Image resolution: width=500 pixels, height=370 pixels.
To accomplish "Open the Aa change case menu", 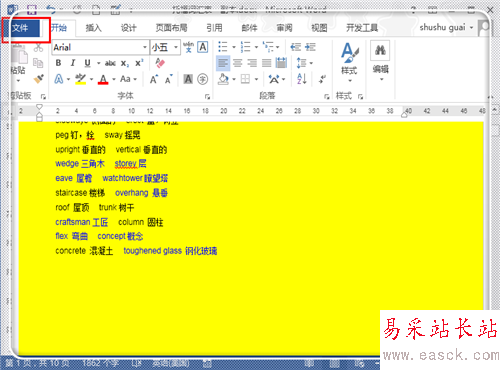I will (128, 79).
